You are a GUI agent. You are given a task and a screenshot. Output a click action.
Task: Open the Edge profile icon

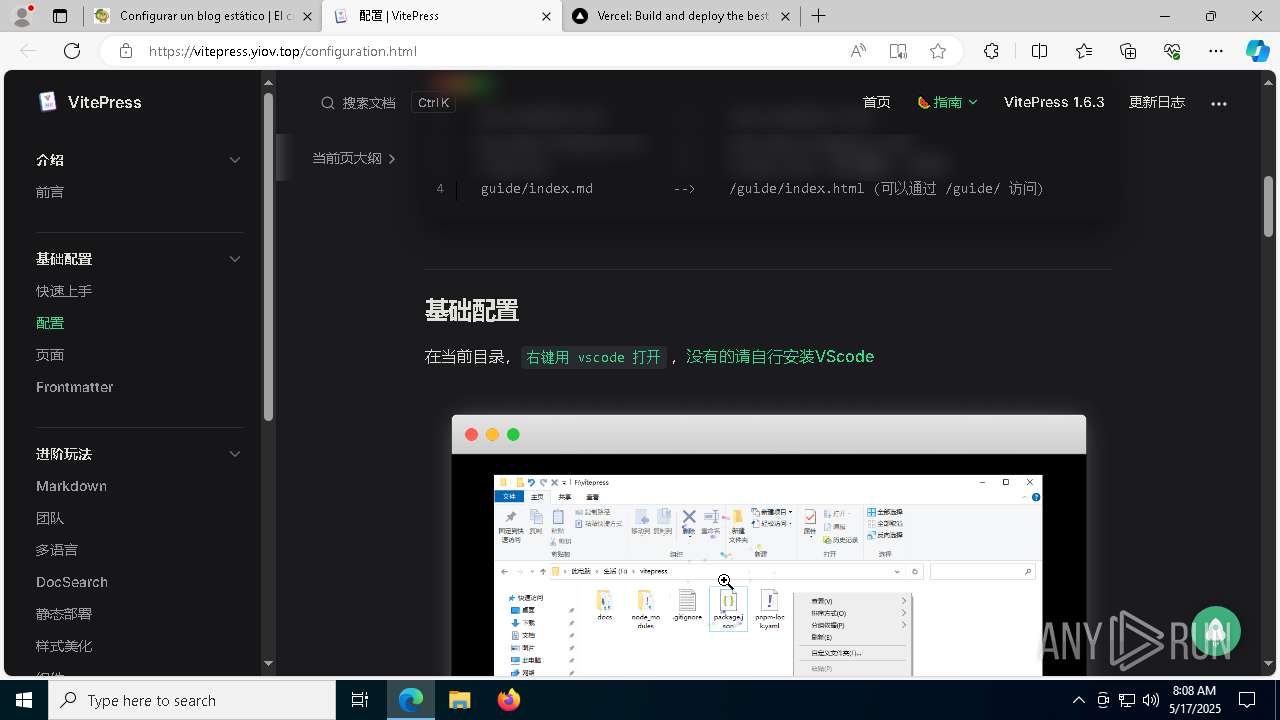pyautogui.click(x=22, y=16)
